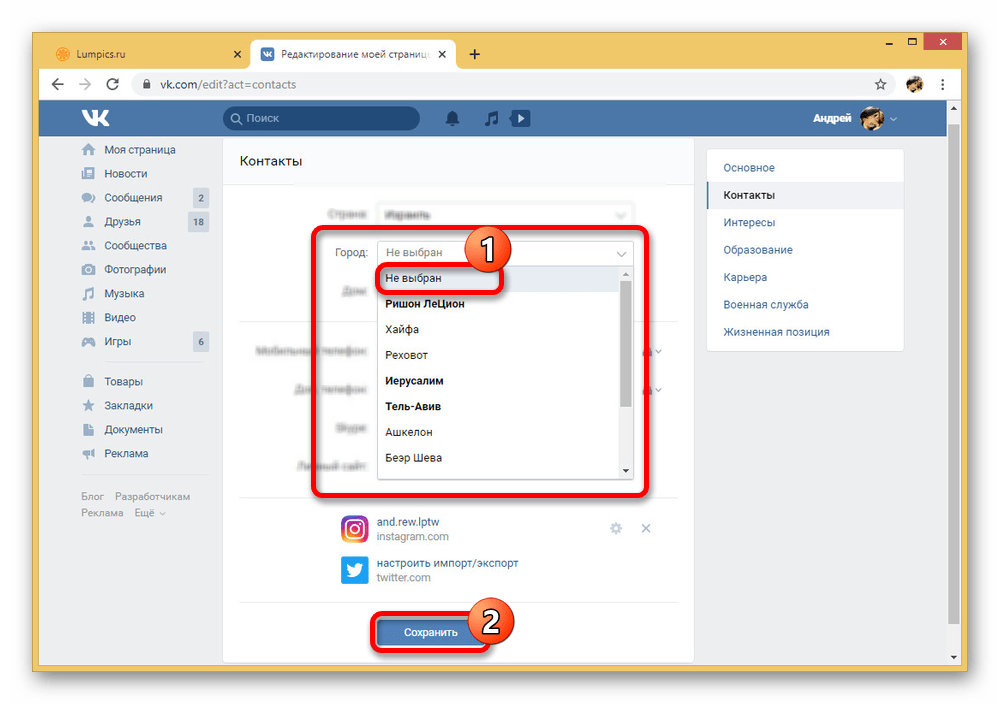
Task: Click the site lock icon in address bar
Action: [147, 84]
